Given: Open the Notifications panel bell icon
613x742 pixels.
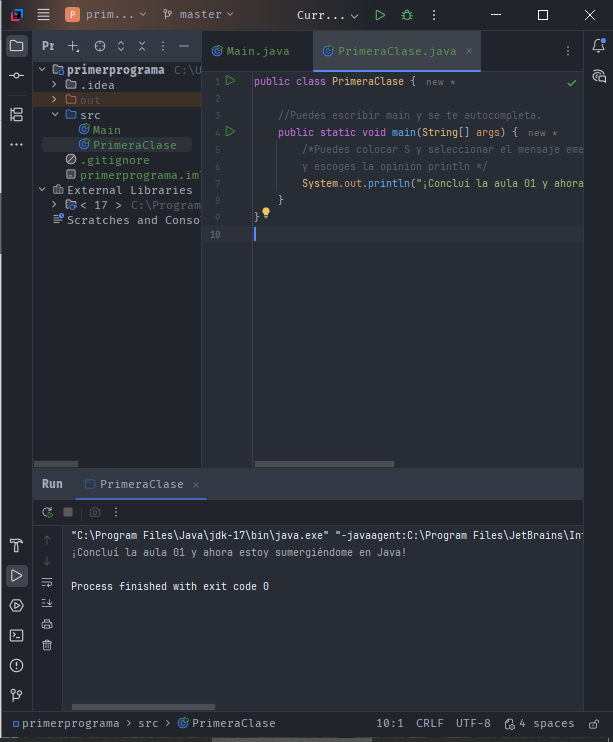Looking at the screenshot, I should (x=598, y=46).
